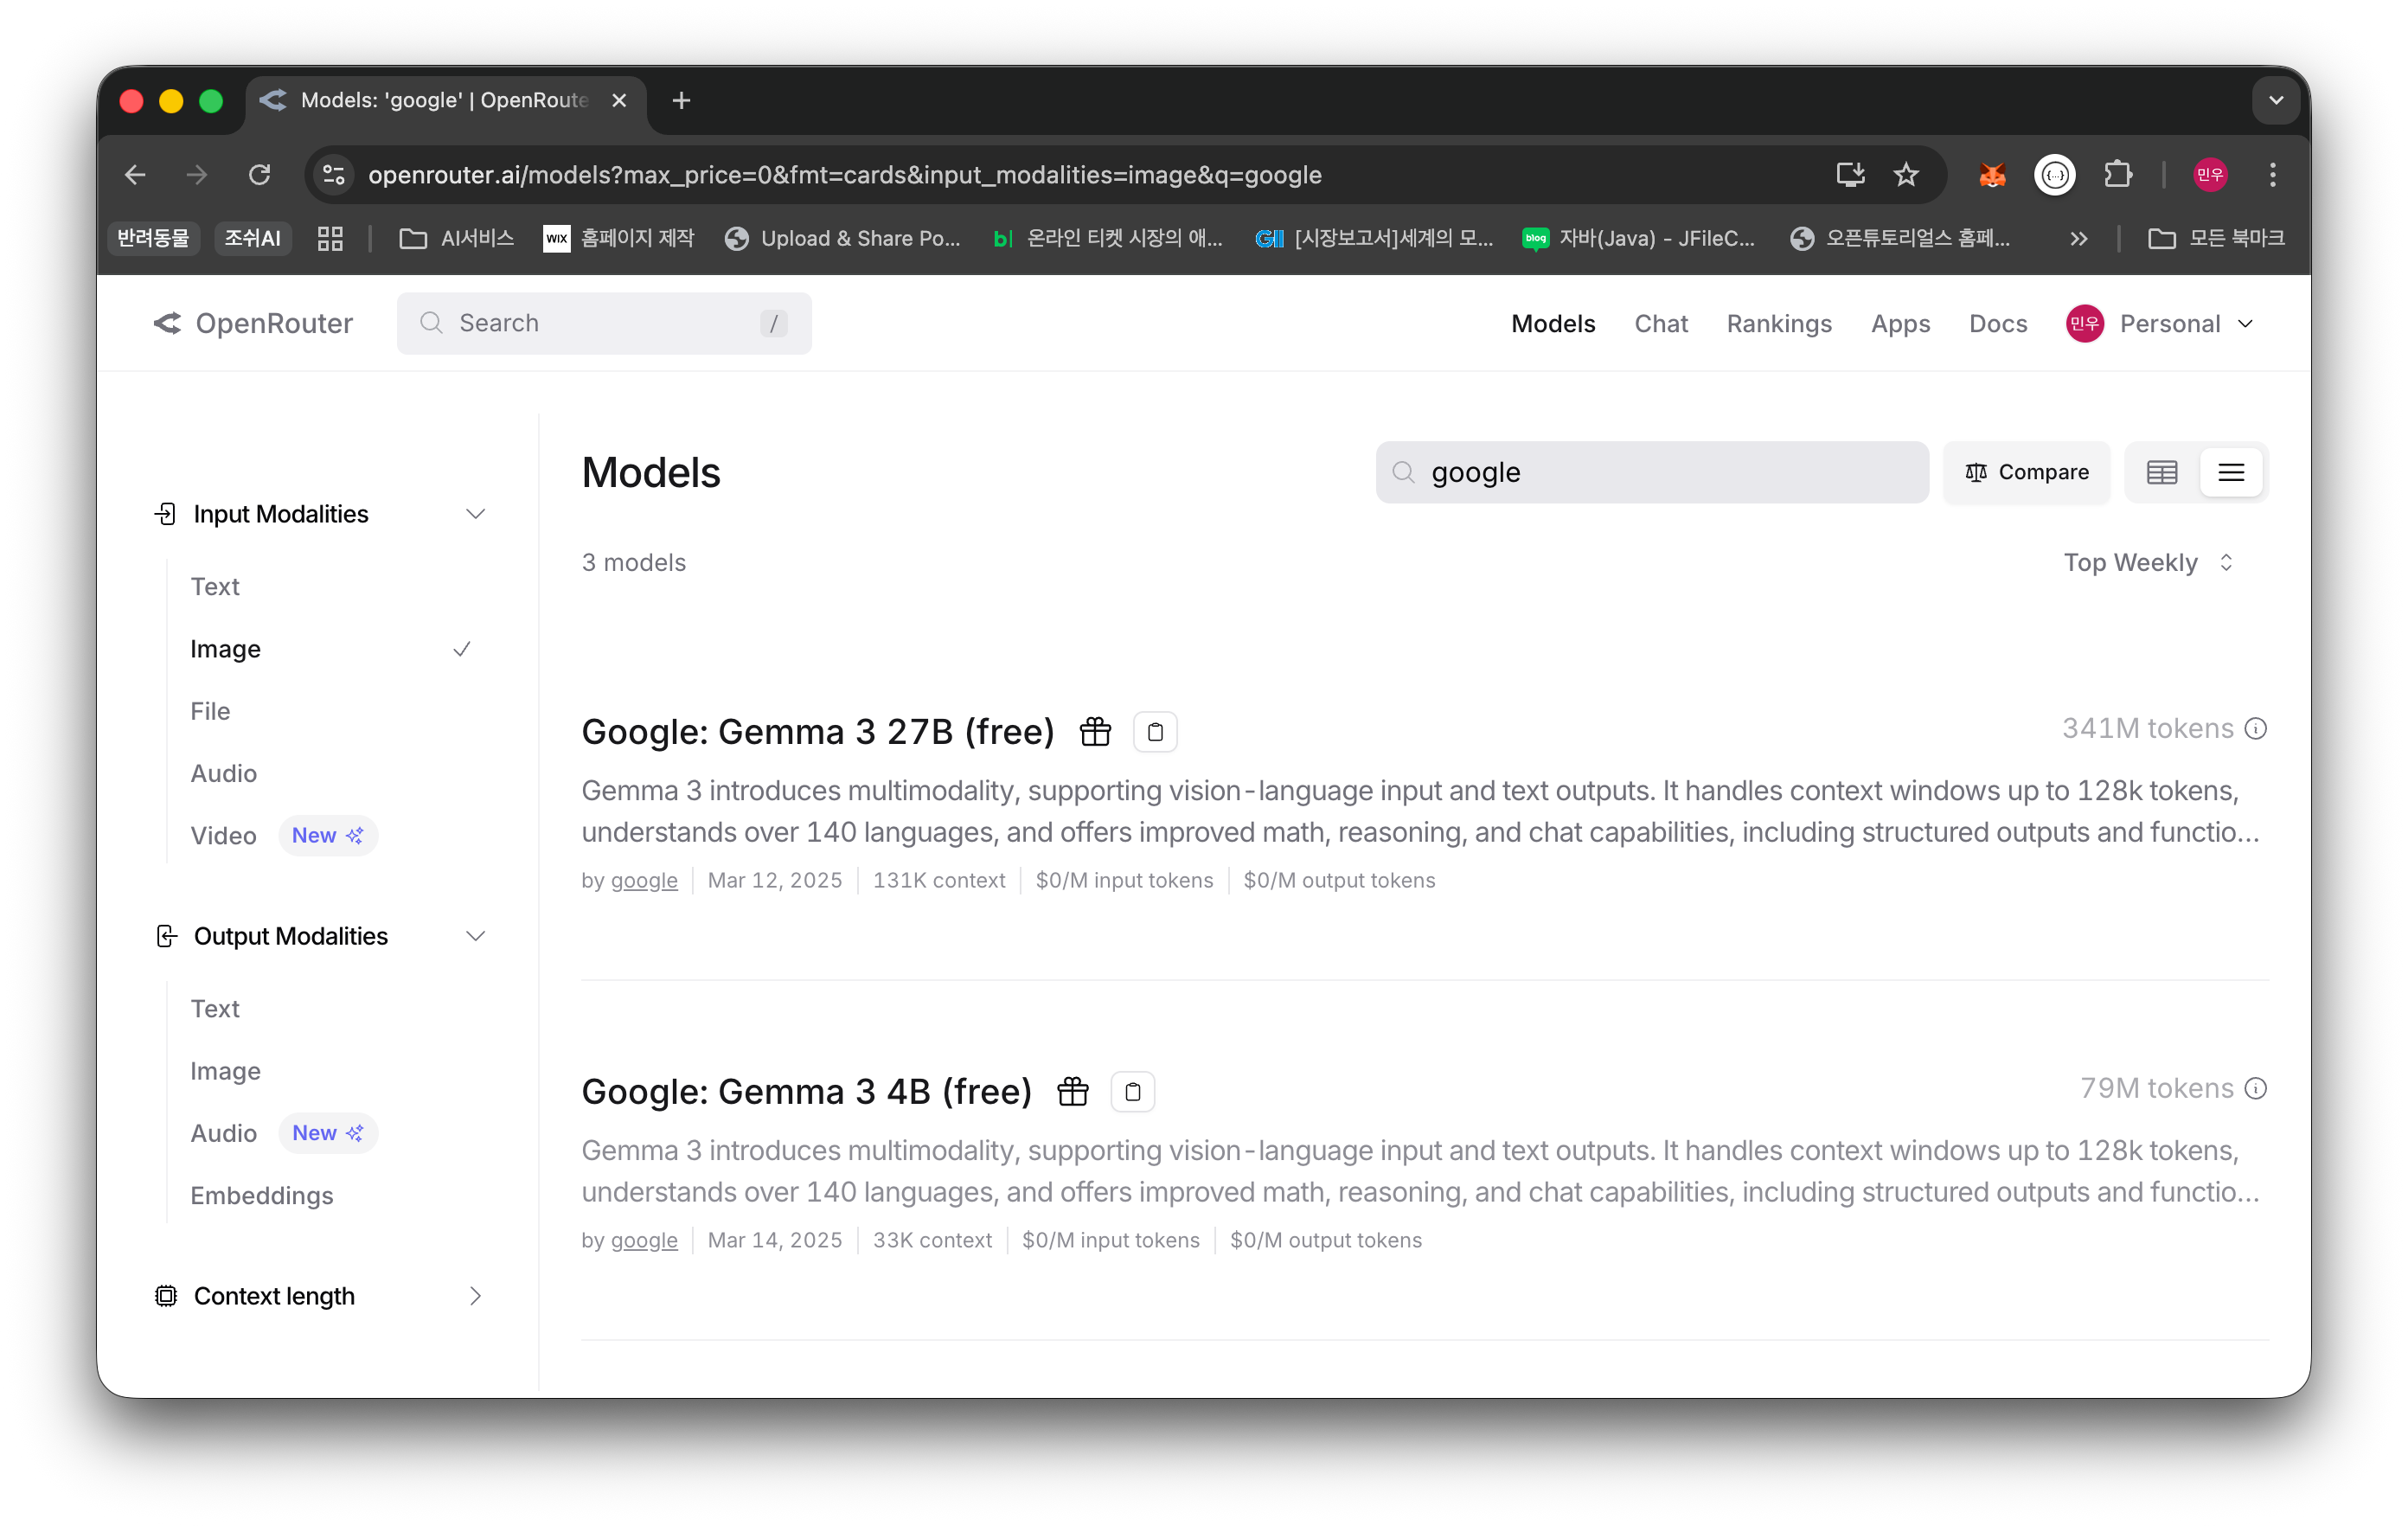The image size is (2408, 1526).
Task: Open the bookmarks apps grid icon
Action: [x=330, y=238]
